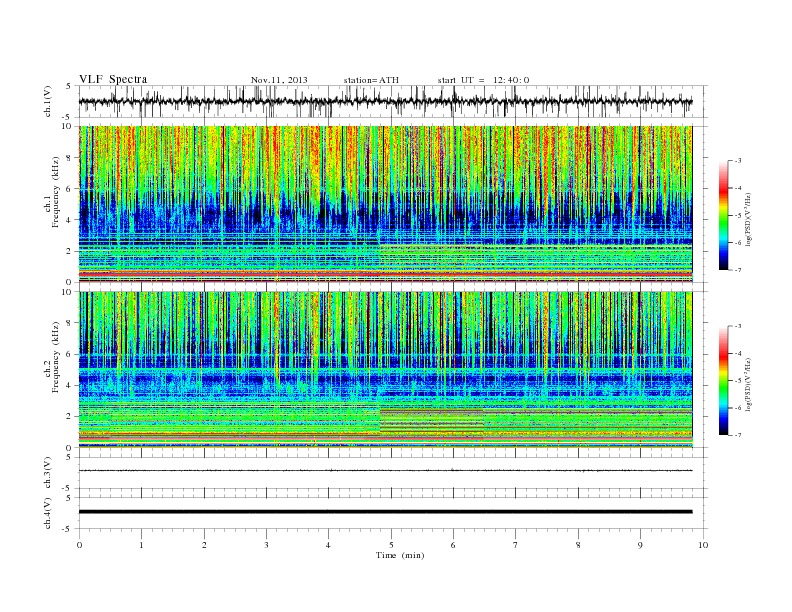This screenshot has height=612, width=792.
Task: Click the ch.1 spectrogram color scale bar
Action: click(x=723, y=215)
